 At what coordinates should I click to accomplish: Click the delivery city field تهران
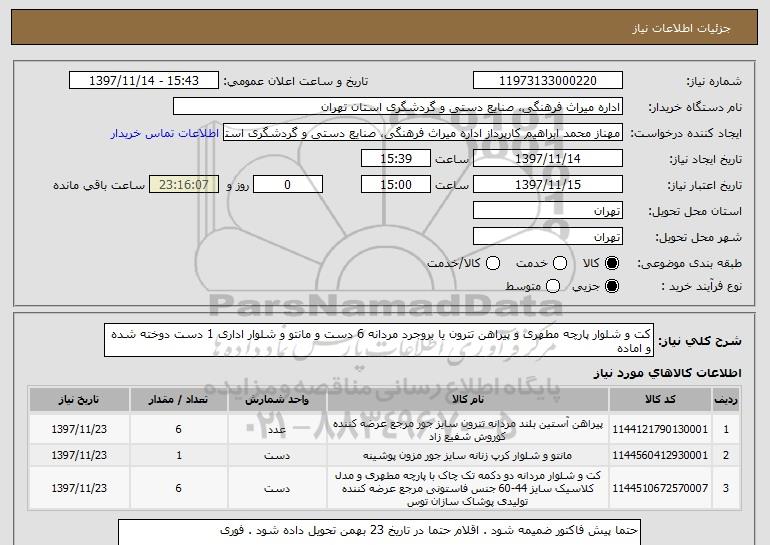[548, 237]
